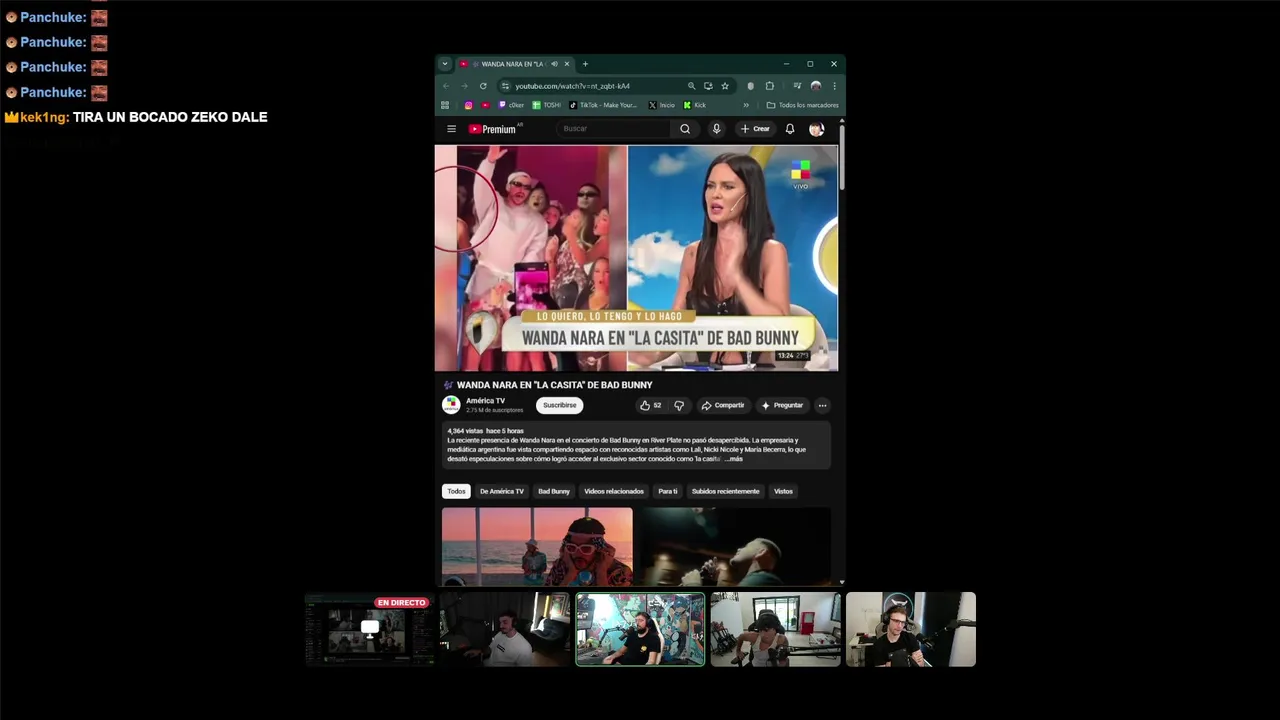Screen dimensions: 1280x720
Task: Open the TikTok bookmark
Action: click(x=603, y=105)
